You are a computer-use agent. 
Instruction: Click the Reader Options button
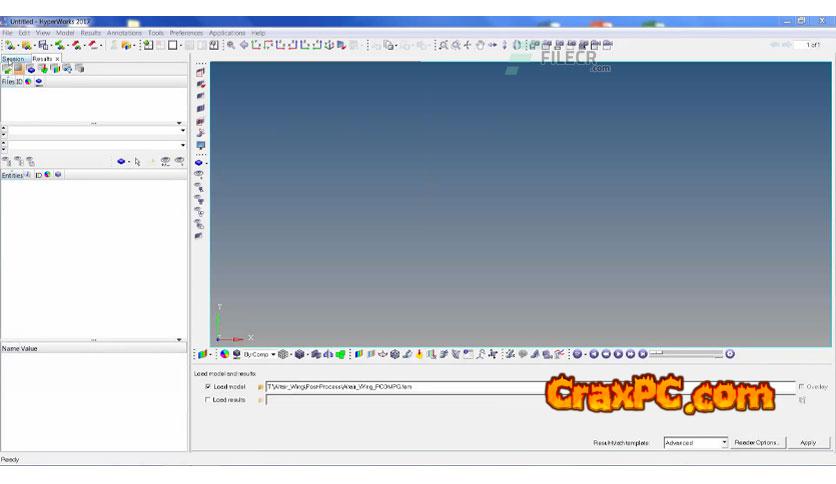[758, 442]
